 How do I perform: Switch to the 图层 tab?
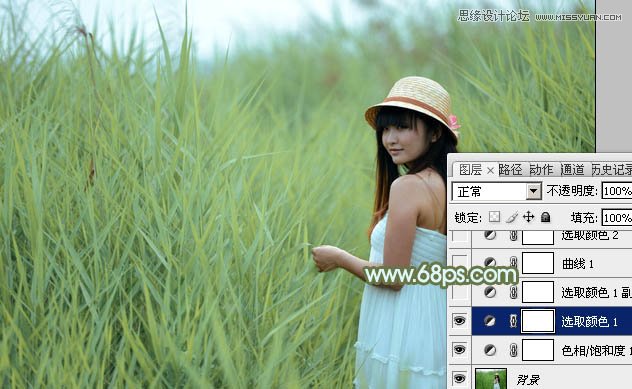(470, 170)
